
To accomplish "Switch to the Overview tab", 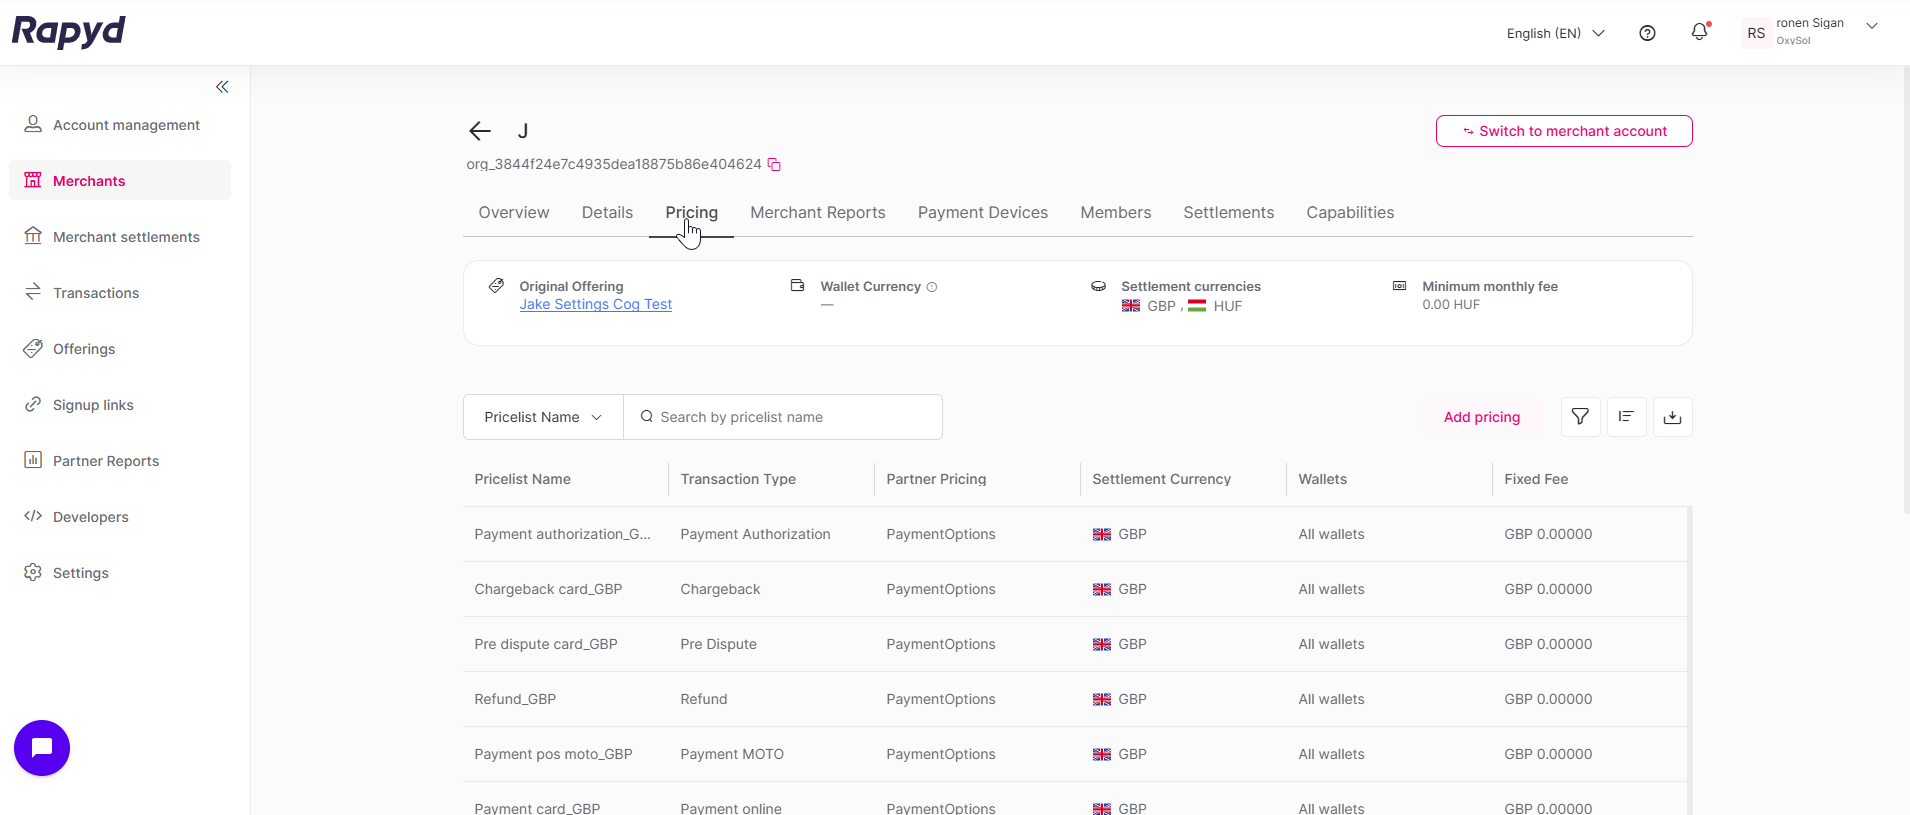I will (514, 213).
